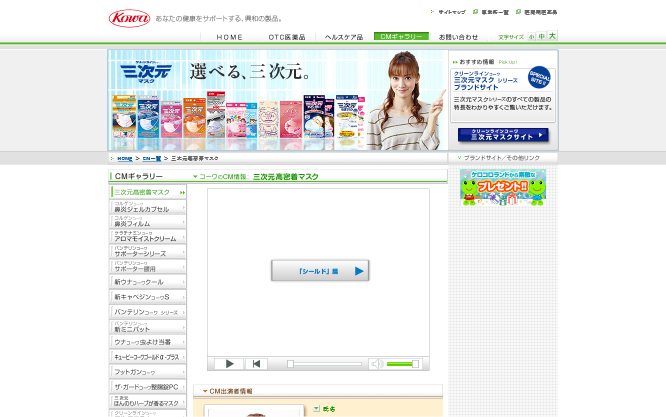The image size is (666, 417).
Task: Select フットガンコーワ in the sidebar
Action: pos(148,372)
